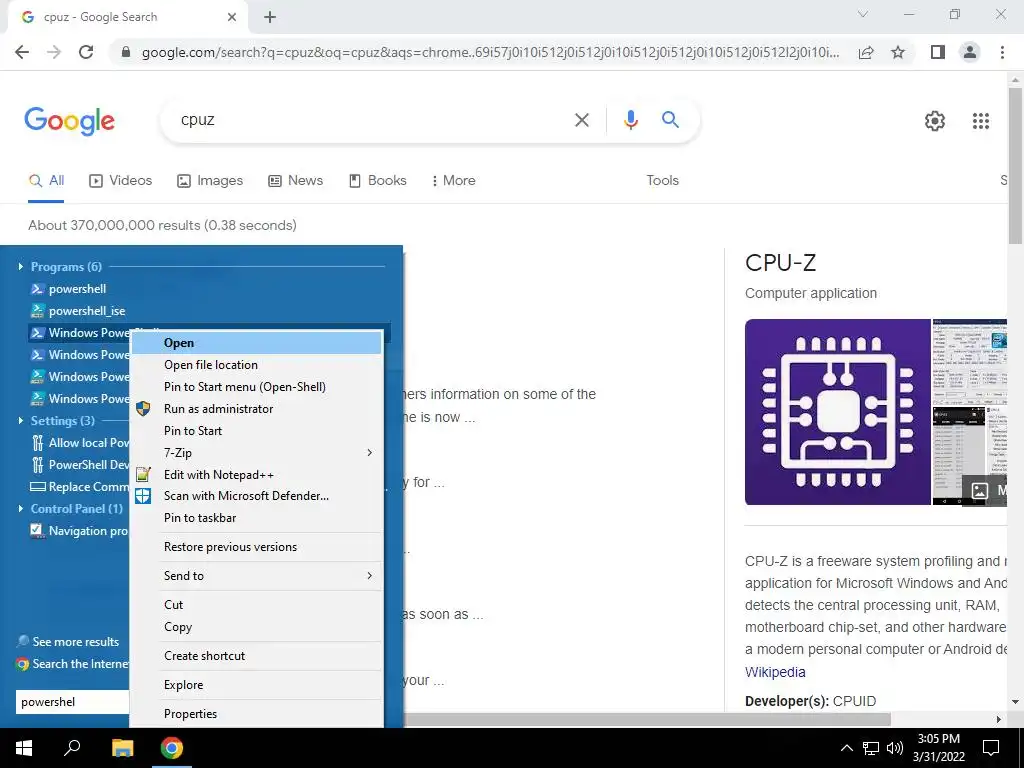Open the More search filters dropdown
Screen dimensions: 1024x768
pyautogui.click(x=454, y=181)
